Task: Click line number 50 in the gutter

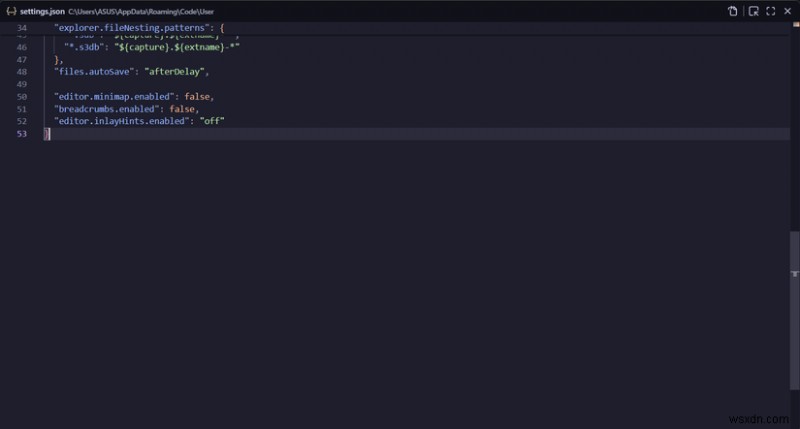Action: (x=21, y=96)
